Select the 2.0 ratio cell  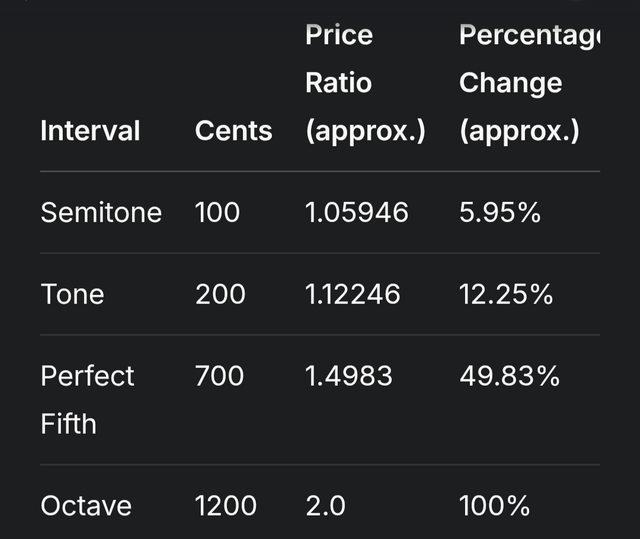(x=325, y=506)
